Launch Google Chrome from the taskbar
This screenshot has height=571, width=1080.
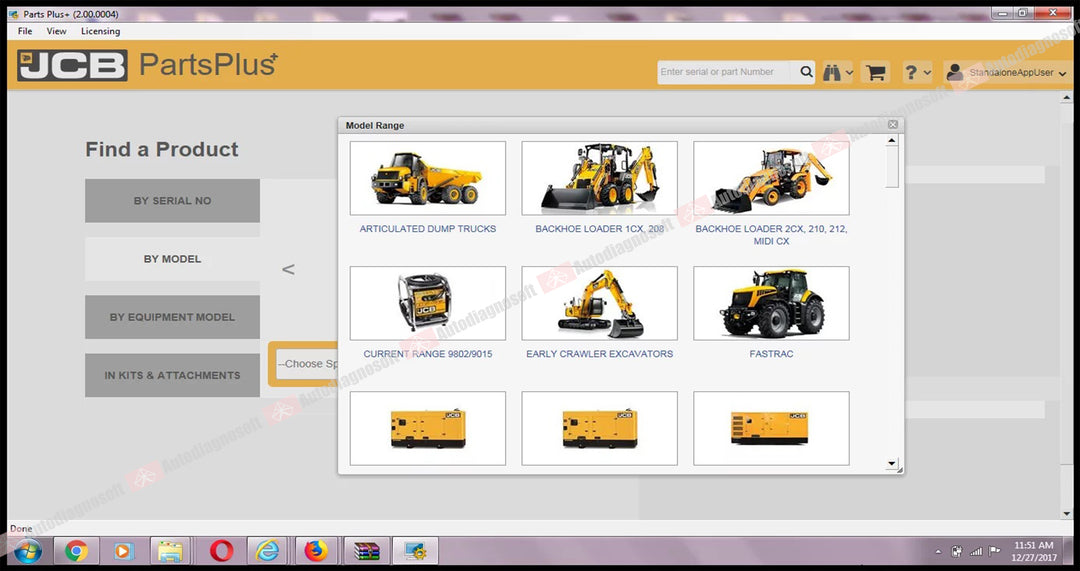click(76, 551)
